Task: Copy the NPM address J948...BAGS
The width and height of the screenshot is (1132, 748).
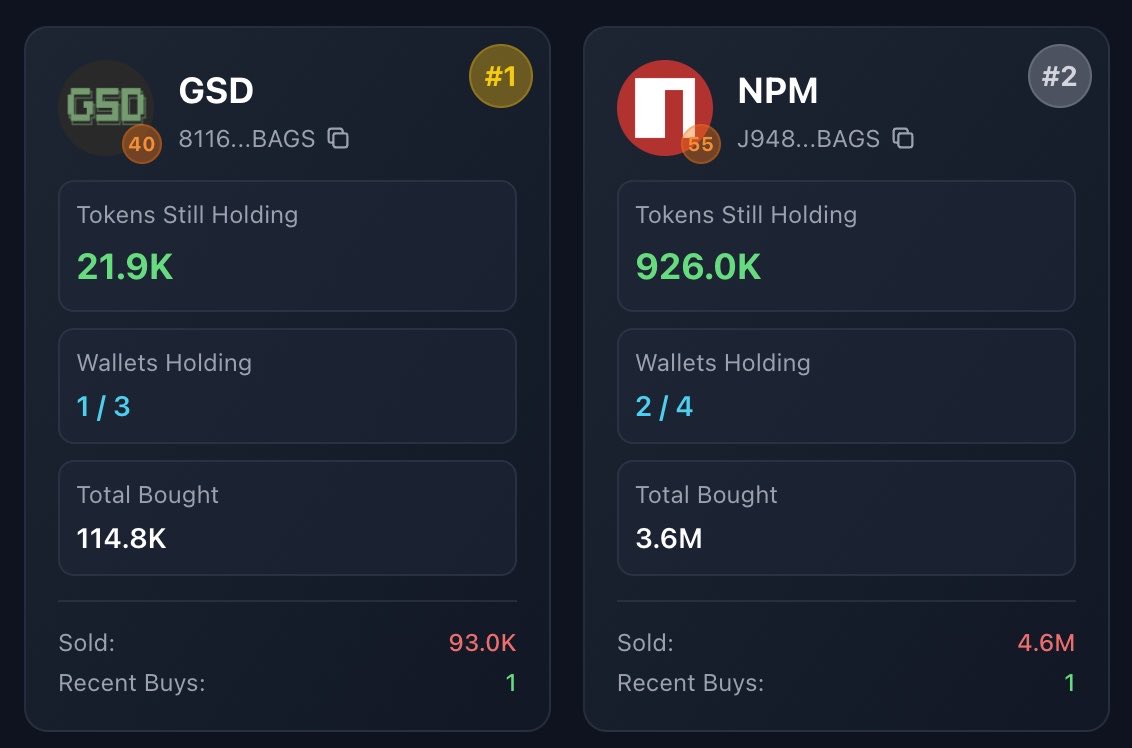Action: (902, 138)
